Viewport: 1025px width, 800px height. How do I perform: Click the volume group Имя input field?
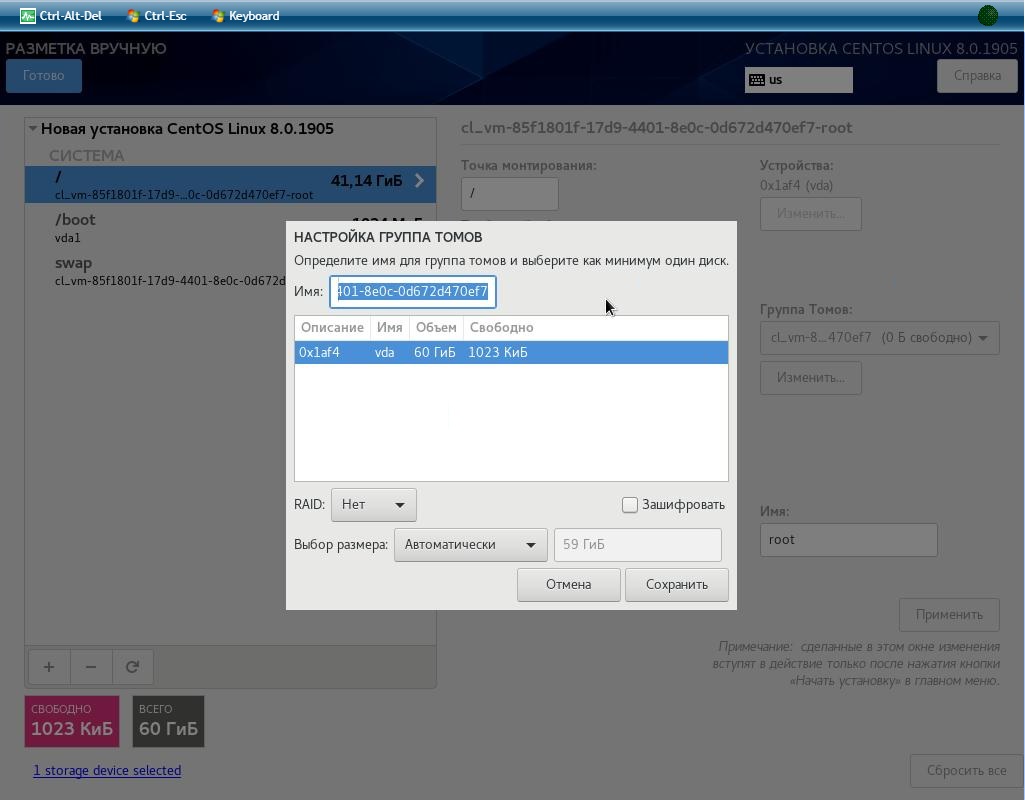point(412,292)
